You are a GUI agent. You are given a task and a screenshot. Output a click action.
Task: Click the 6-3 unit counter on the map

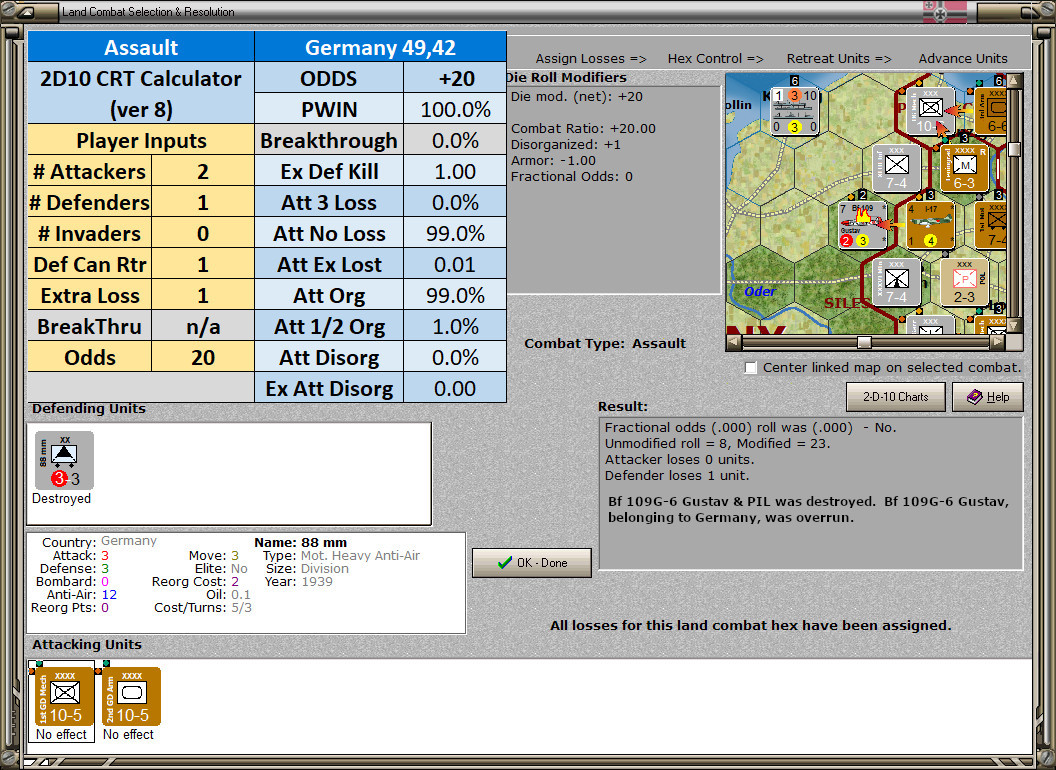[x=964, y=168]
